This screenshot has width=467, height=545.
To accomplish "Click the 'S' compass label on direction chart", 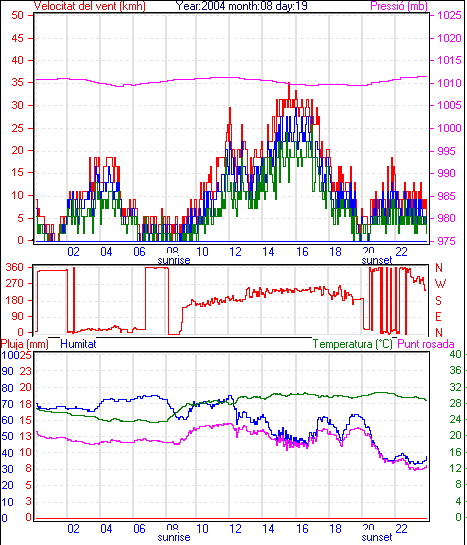I will click(439, 300).
